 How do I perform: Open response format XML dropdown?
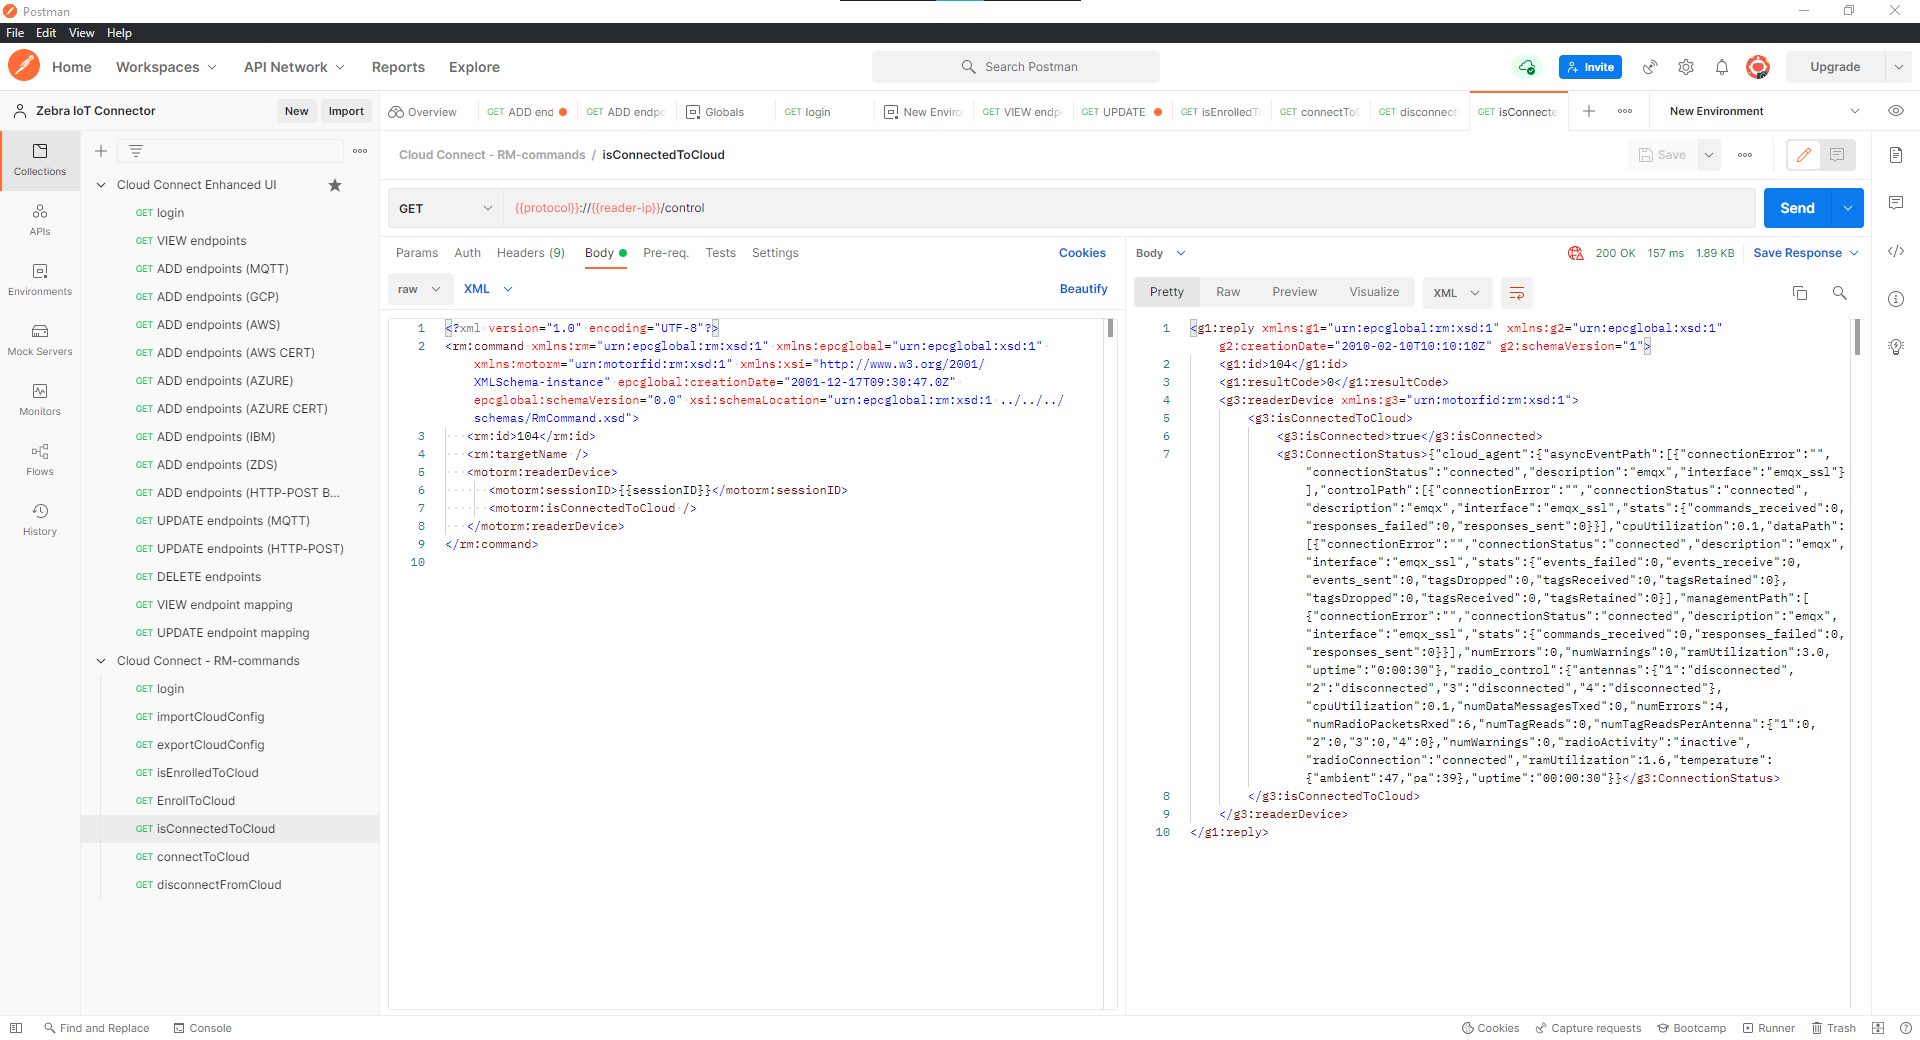pyautogui.click(x=1456, y=293)
